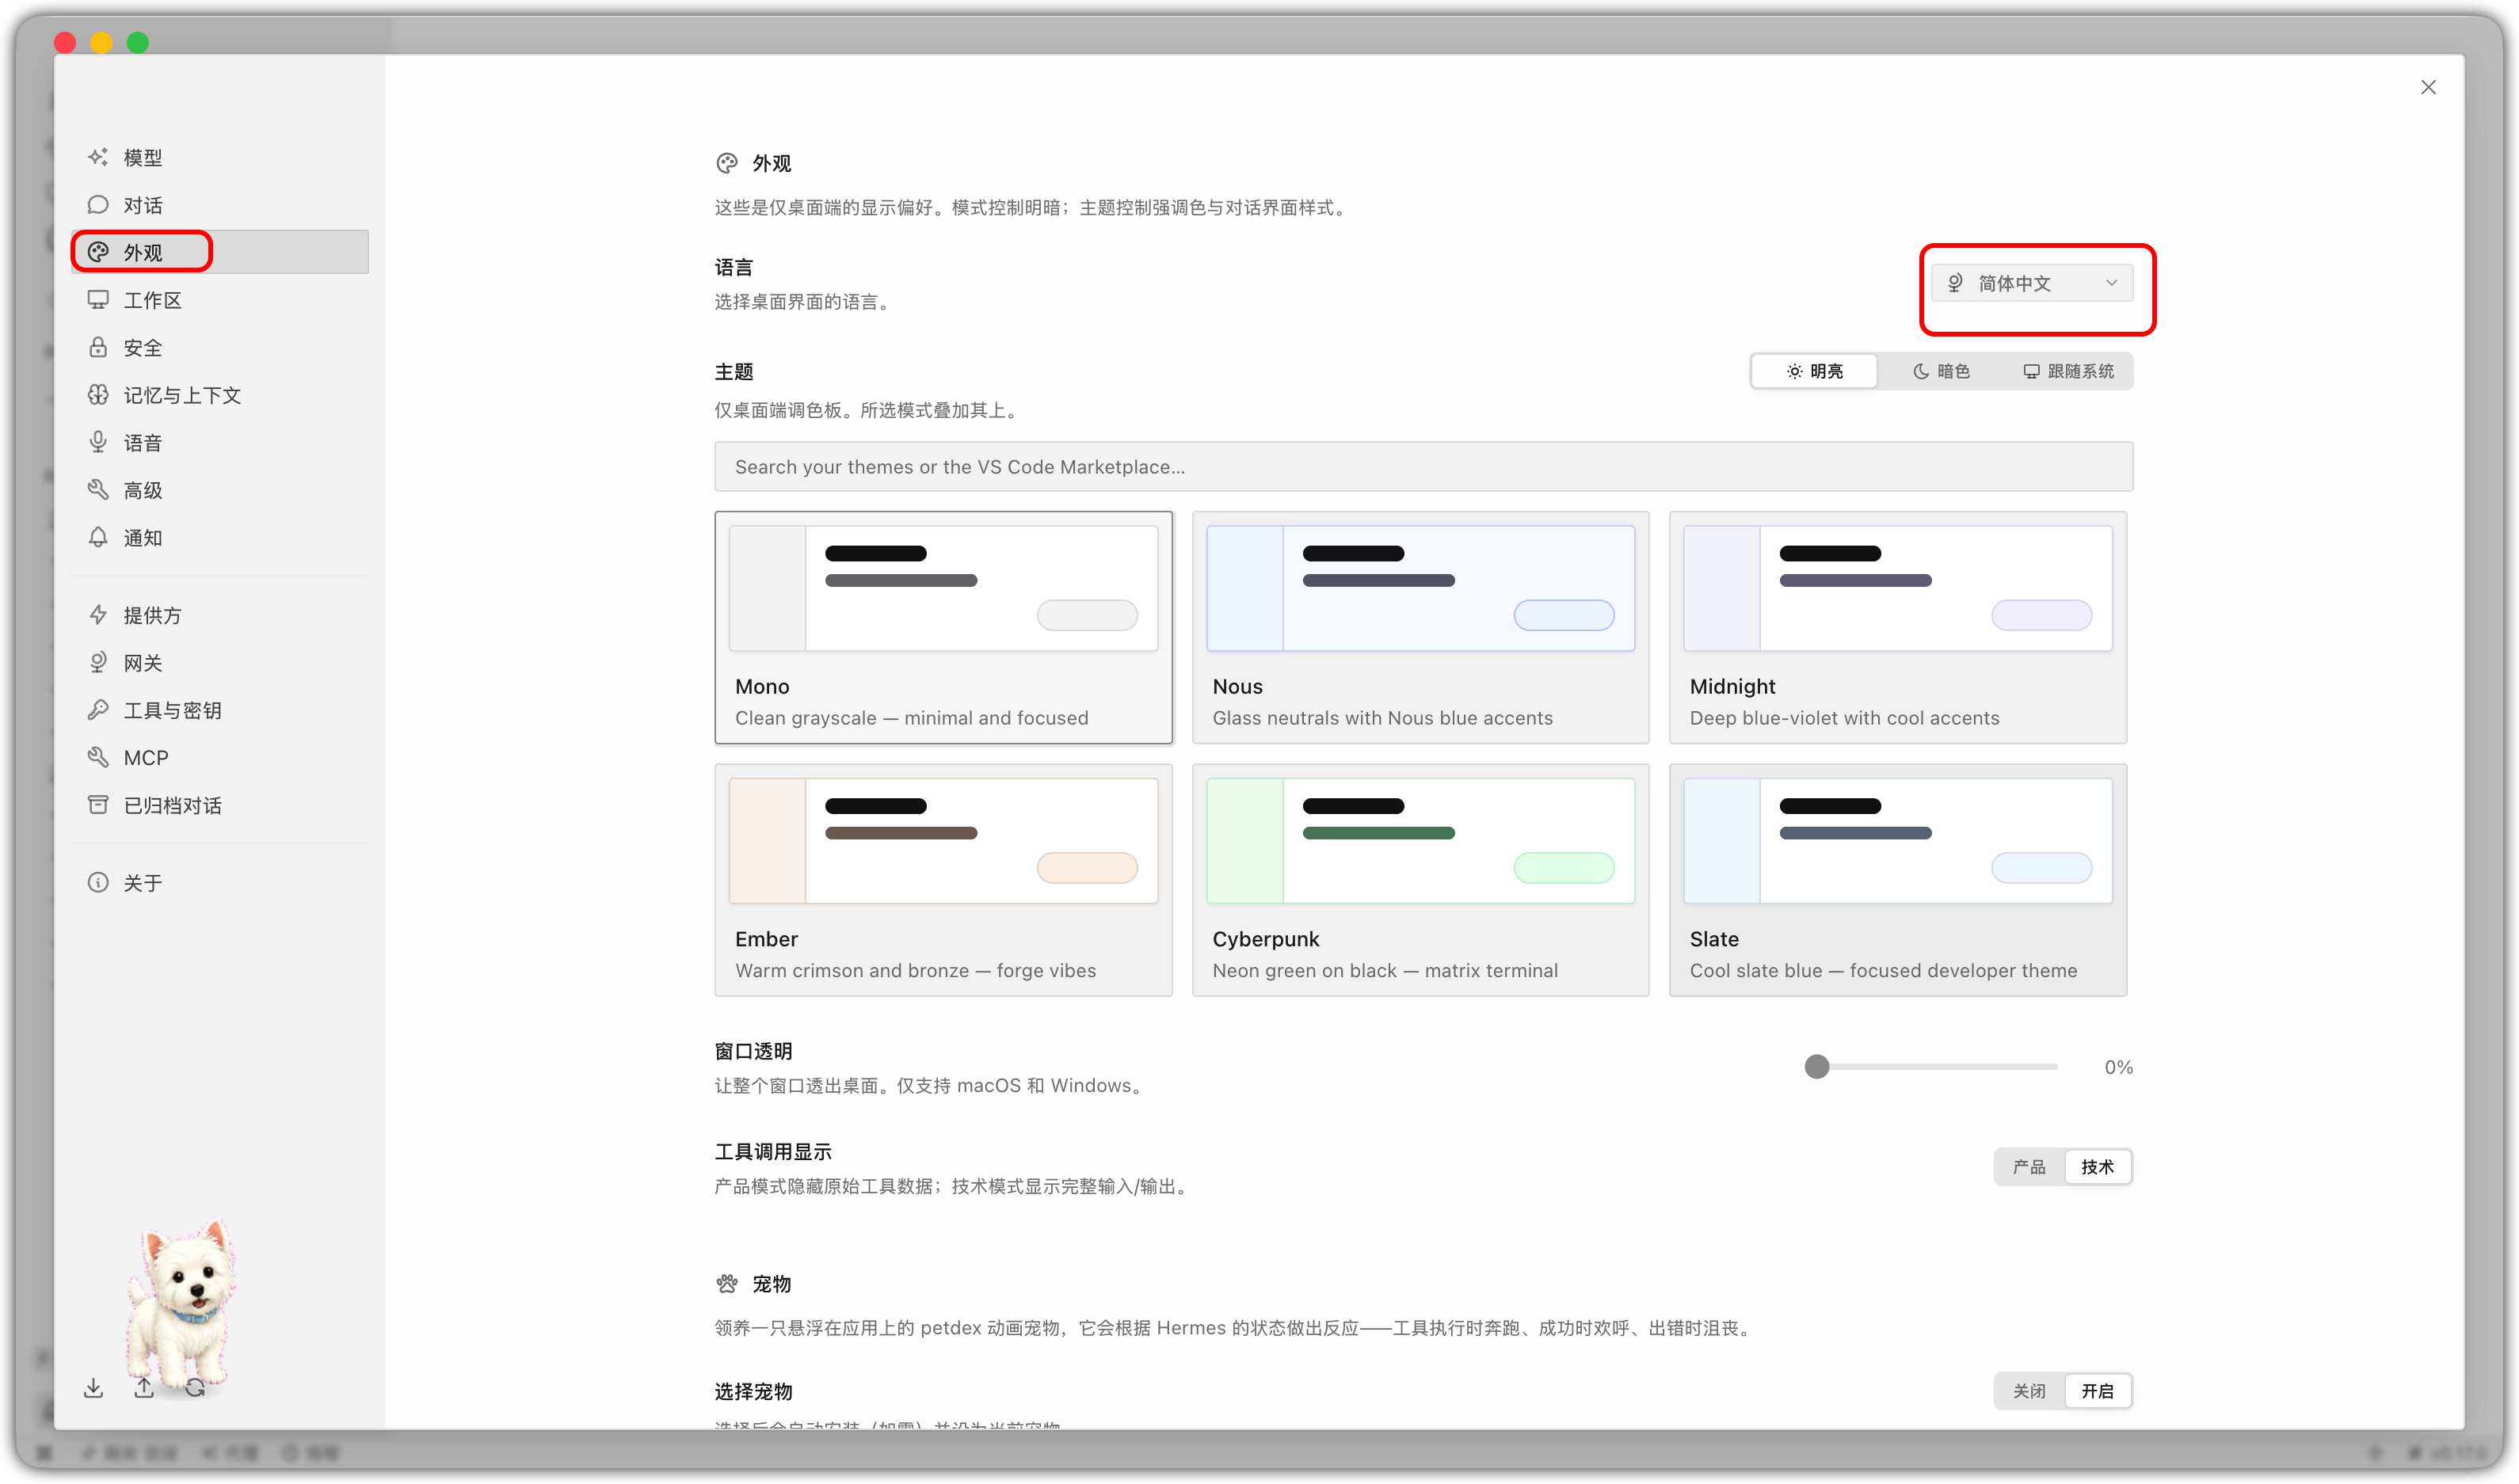The width and height of the screenshot is (2519, 1484).
Task: Switch theme mode to 明亮
Action: point(1814,371)
